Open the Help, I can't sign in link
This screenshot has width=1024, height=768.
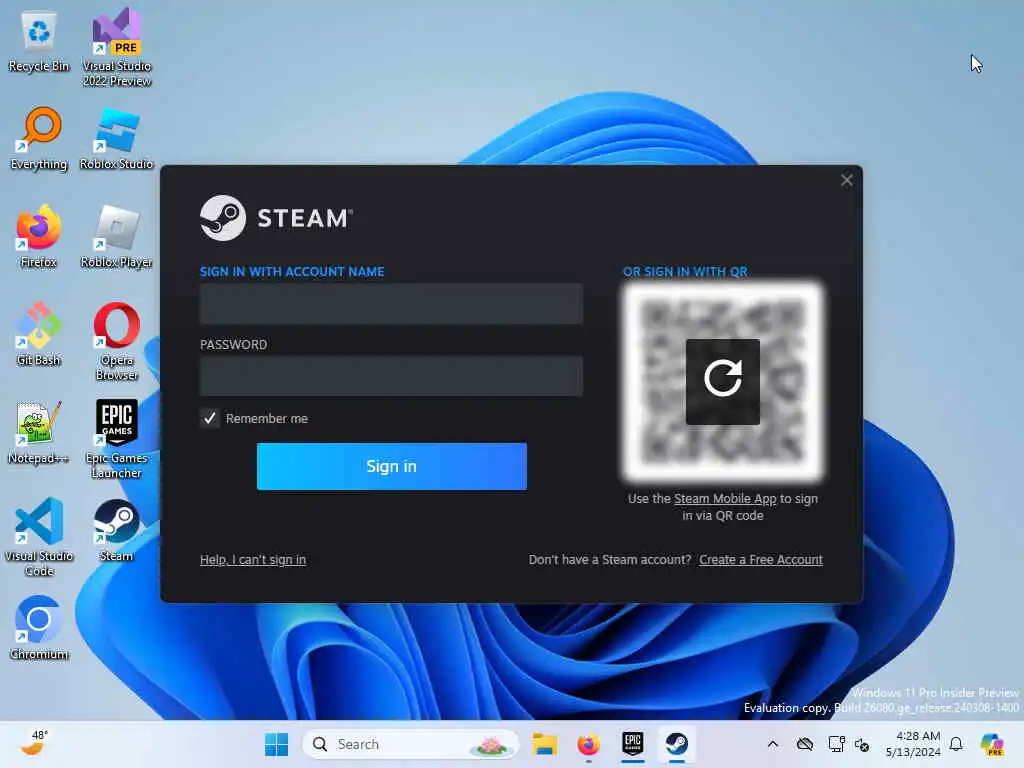point(253,560)
